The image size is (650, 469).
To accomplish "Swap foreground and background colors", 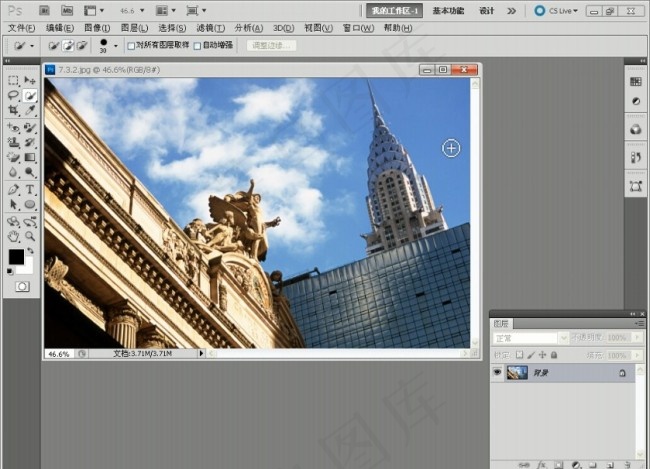I will tap(30, 251).
